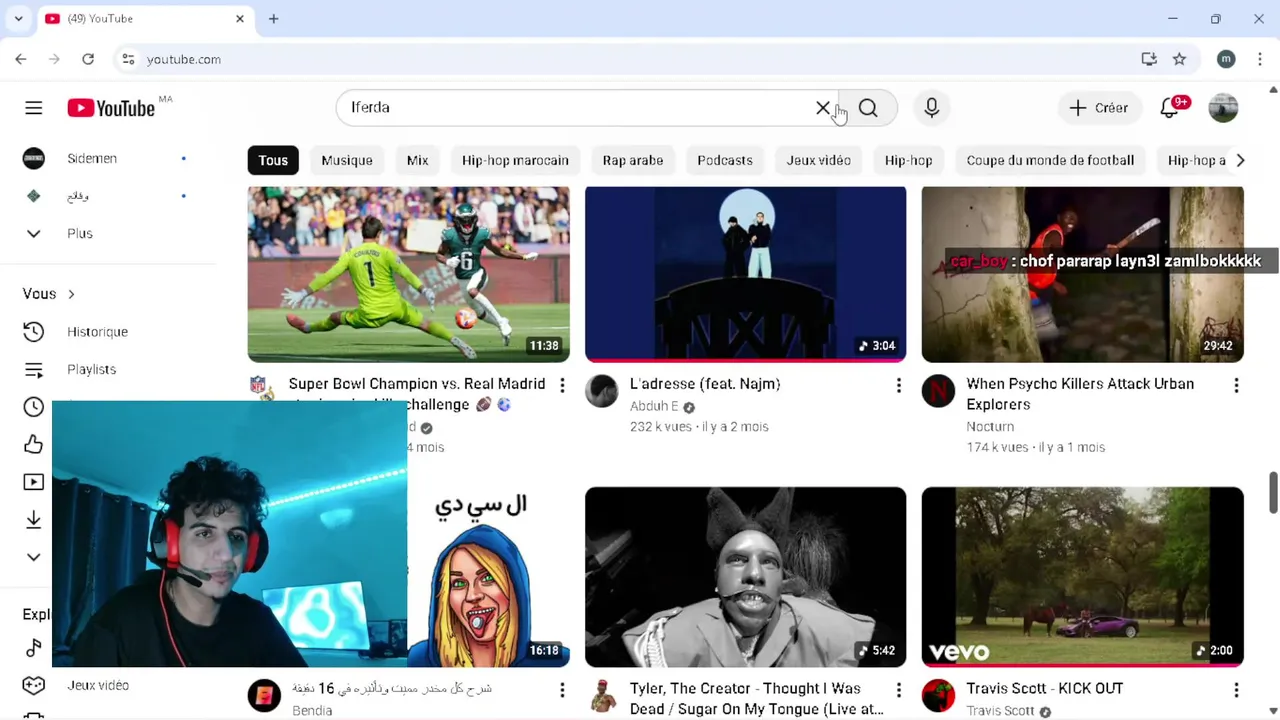Viewport: 1280px width, 720px height.
Task: Open the L'adresse (feat. Najm) title
Action: coord(705,384)
